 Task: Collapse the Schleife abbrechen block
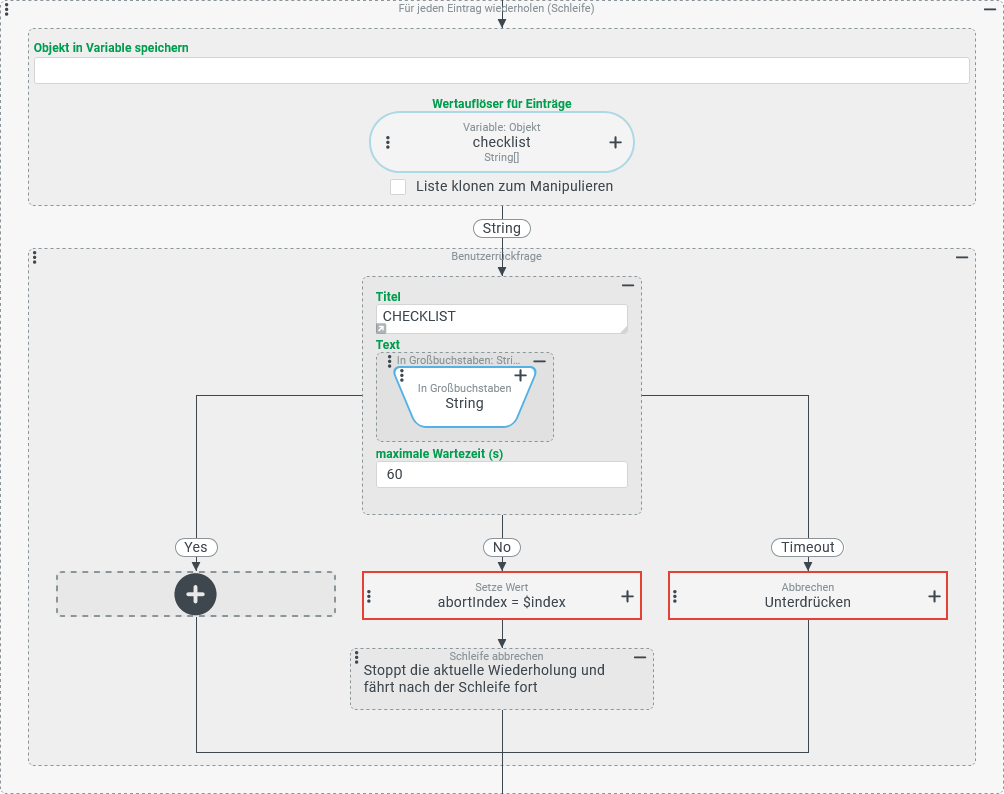click(x=640, y=657)
